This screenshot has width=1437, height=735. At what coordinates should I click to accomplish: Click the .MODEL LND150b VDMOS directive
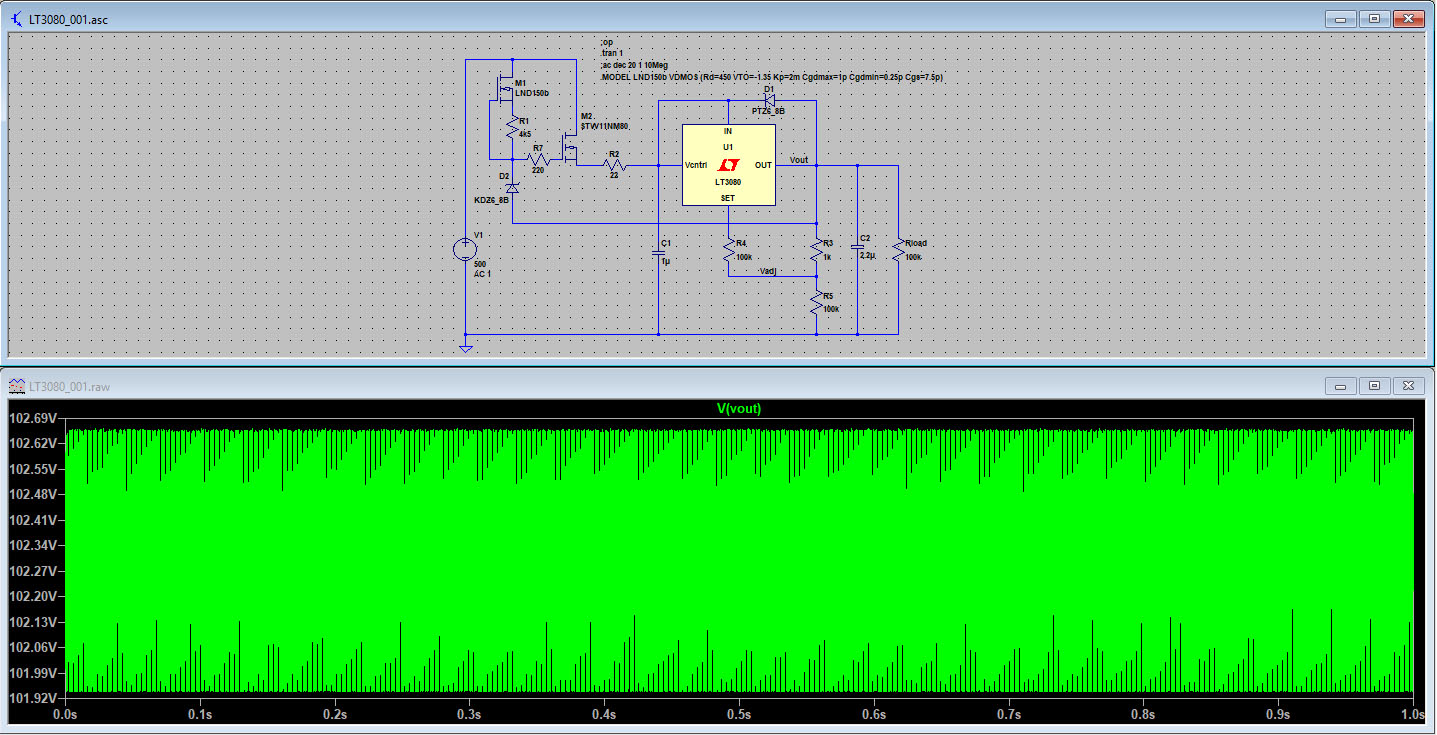pyautogui.click(x=771, y=76)
